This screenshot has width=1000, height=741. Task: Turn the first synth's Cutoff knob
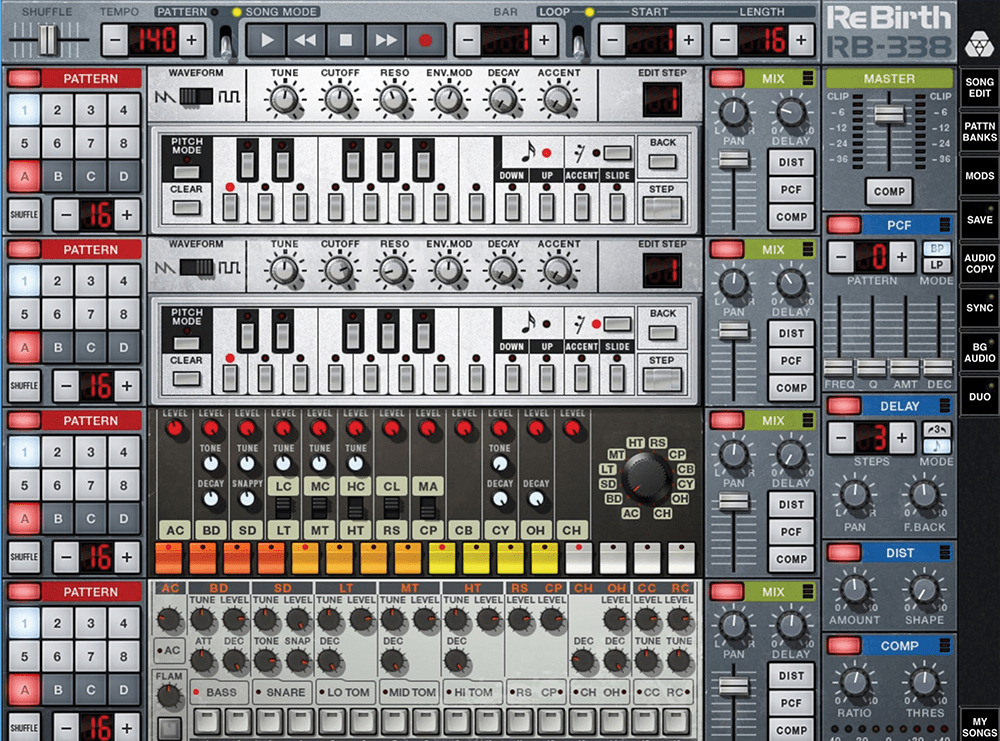[x=340, y=98]
